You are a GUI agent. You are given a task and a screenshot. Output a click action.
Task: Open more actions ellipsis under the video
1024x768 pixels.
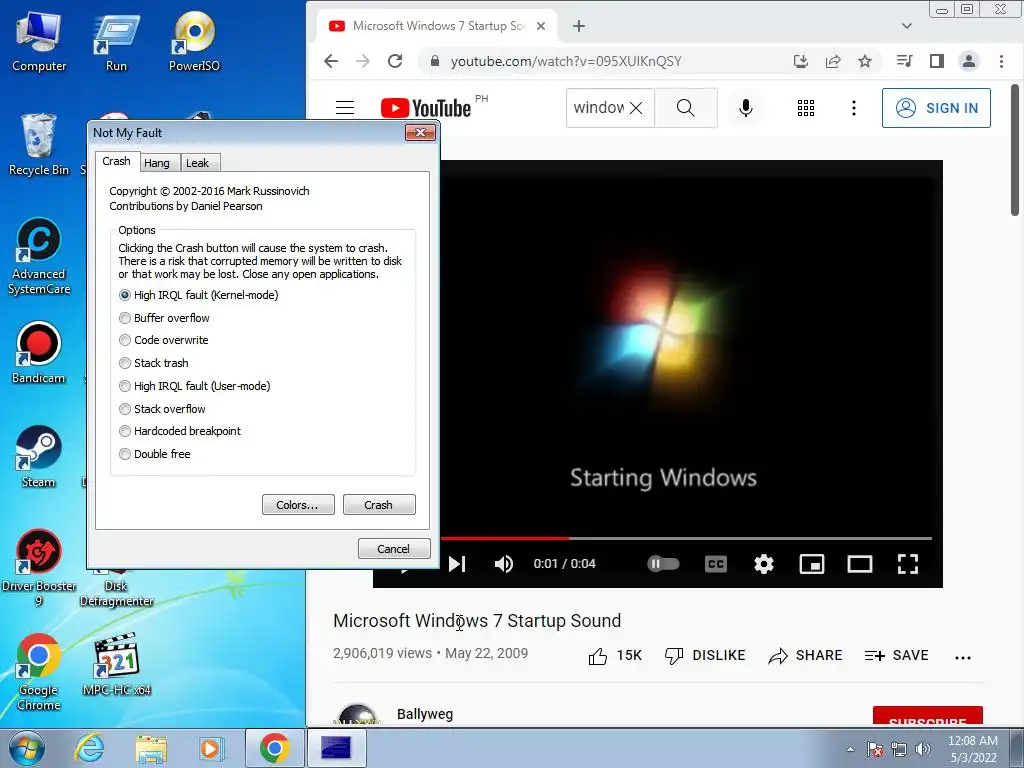coord(963,657)
